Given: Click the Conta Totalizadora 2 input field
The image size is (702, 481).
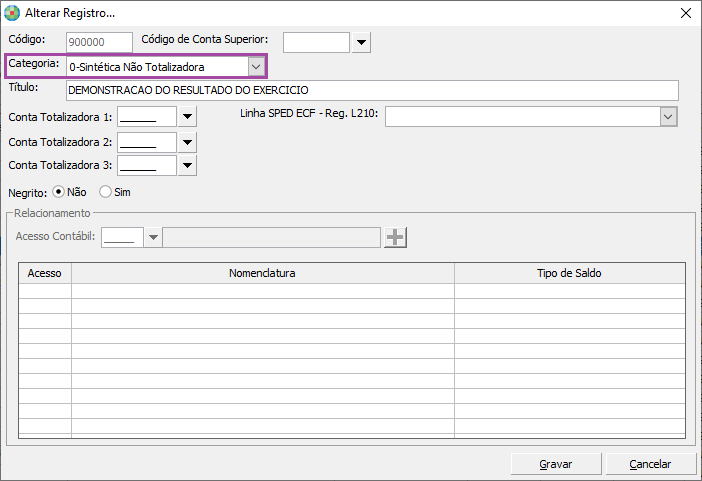Looking at the screenshot, I should (x=147, y=142).
